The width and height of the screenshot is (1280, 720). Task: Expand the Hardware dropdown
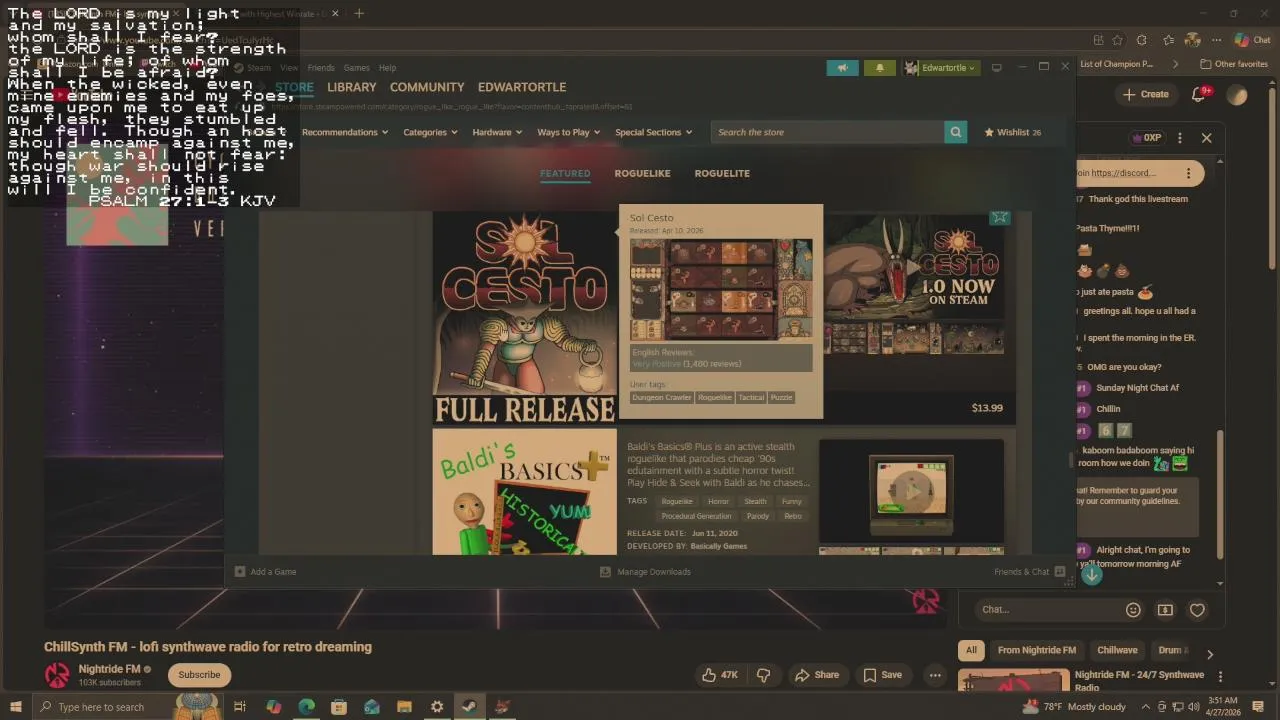click(x=497, y=132)
